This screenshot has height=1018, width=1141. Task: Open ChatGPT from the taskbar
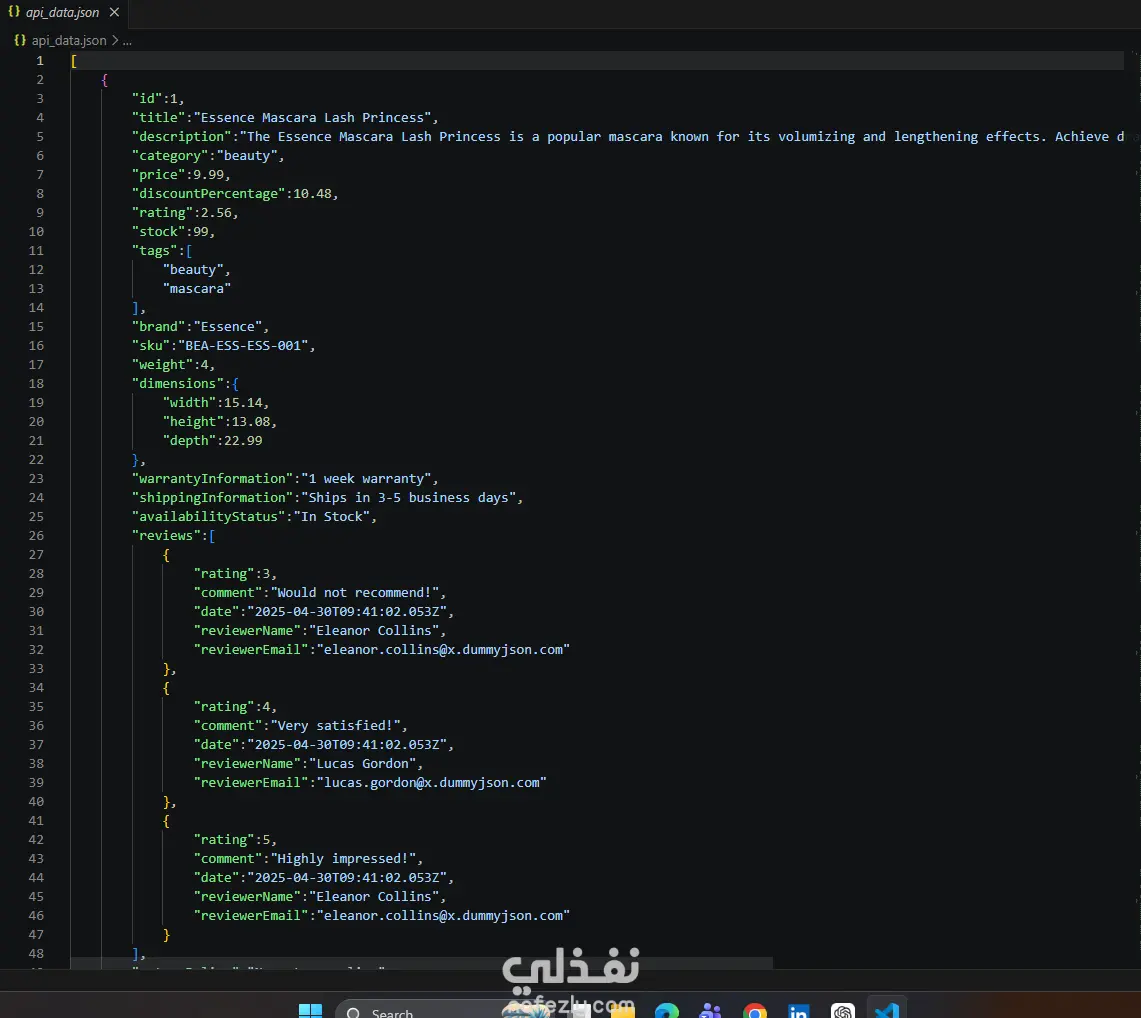point(843,1011)
